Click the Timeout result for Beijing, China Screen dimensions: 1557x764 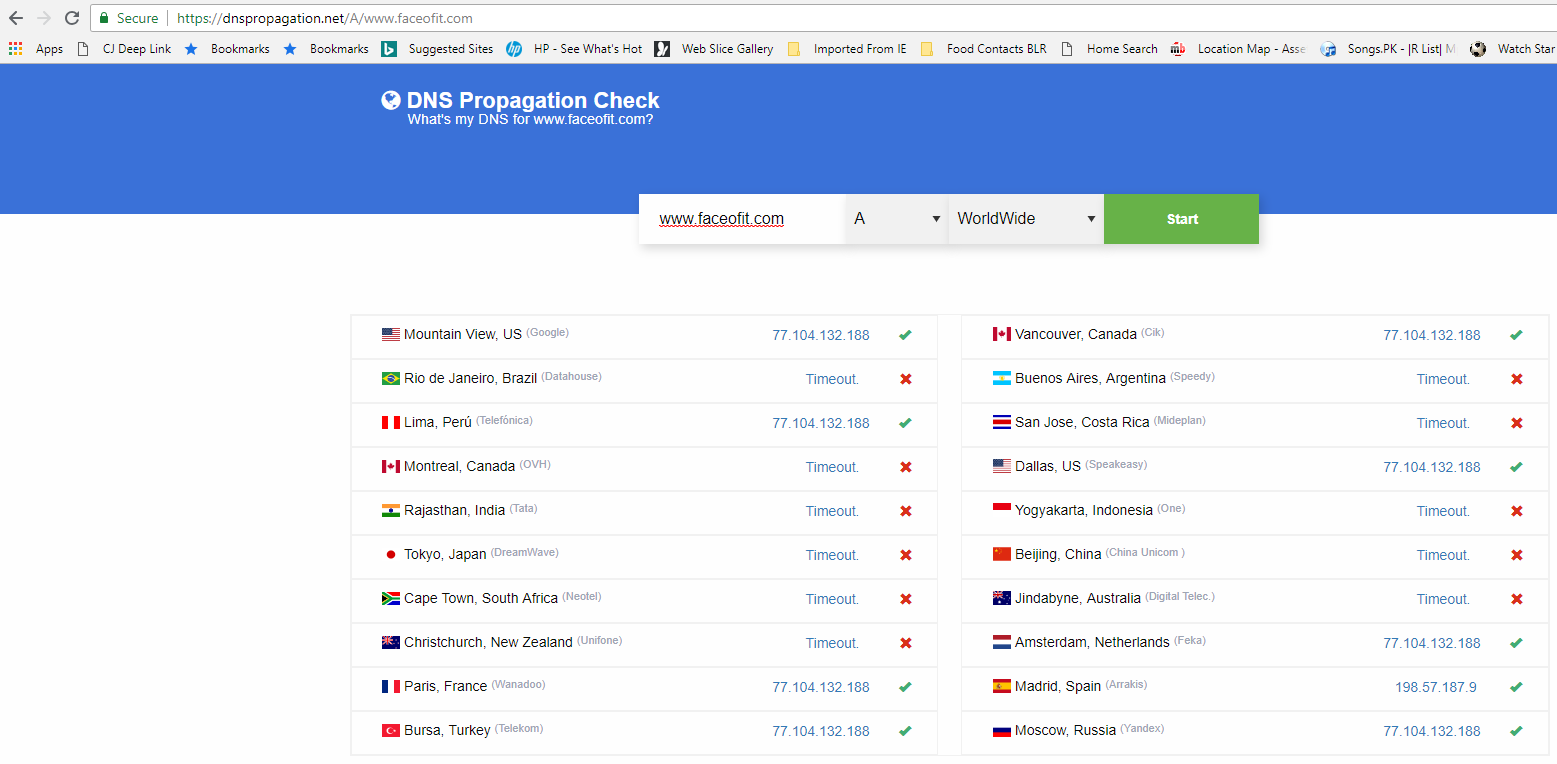(x=1443, y=555)
